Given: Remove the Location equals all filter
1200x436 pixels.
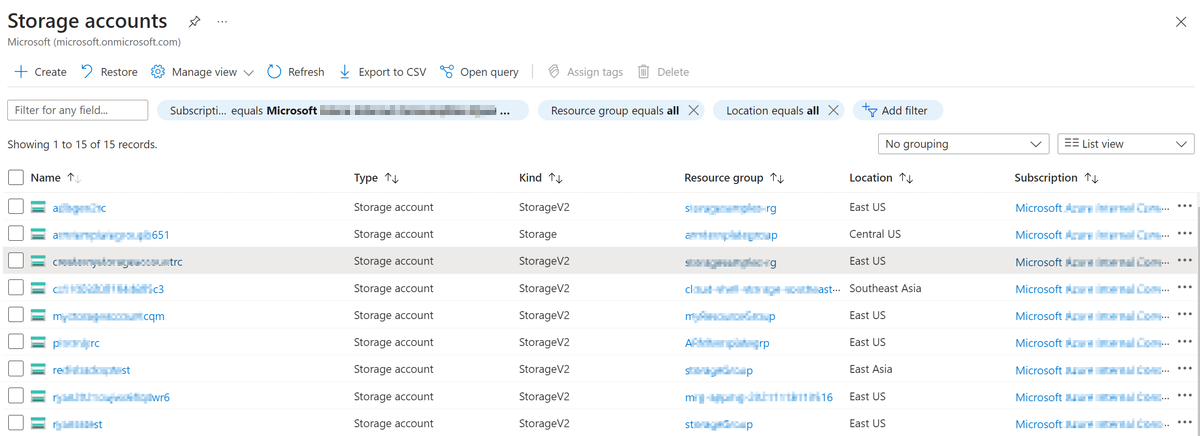Looking at the screenshot, I should tap(832, 111).
